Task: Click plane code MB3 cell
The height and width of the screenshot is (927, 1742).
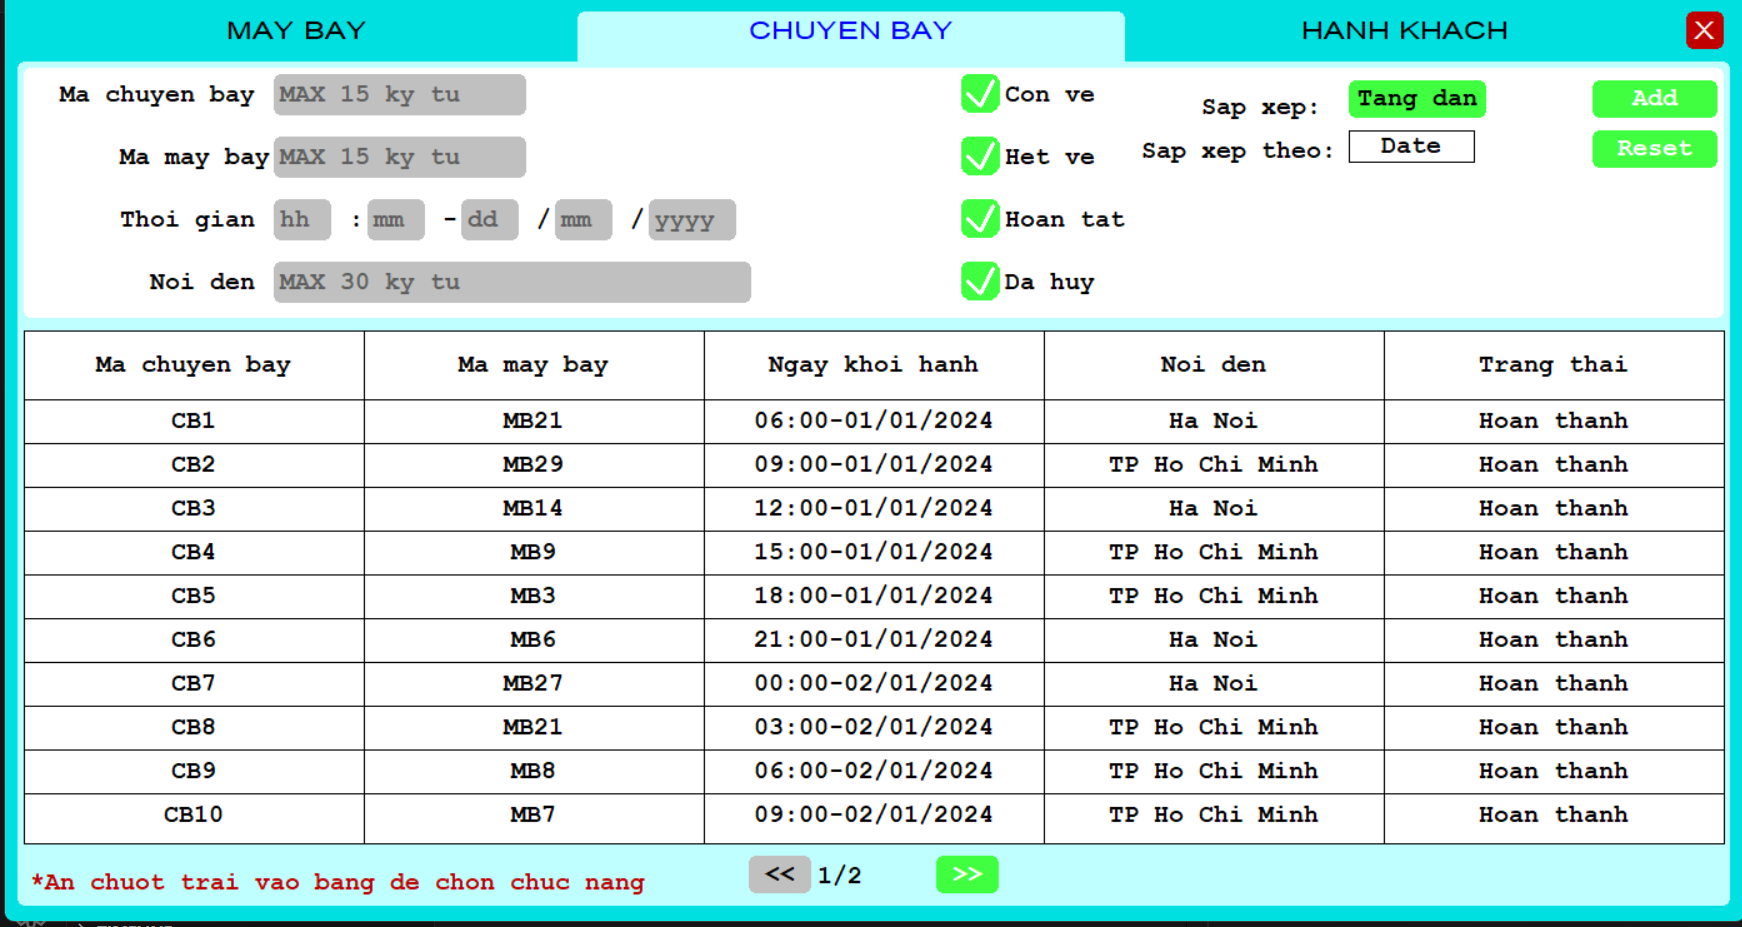Action: point(533,597)
